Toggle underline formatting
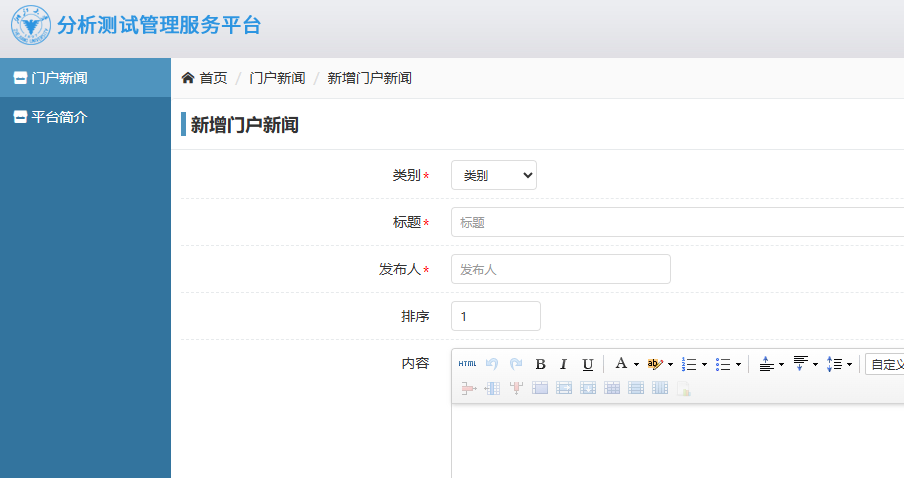 click(x=587, y=364)
